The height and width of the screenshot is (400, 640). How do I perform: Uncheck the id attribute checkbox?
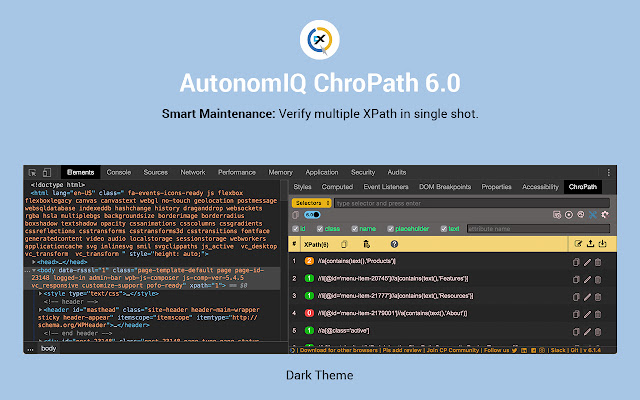click(294, 228)
